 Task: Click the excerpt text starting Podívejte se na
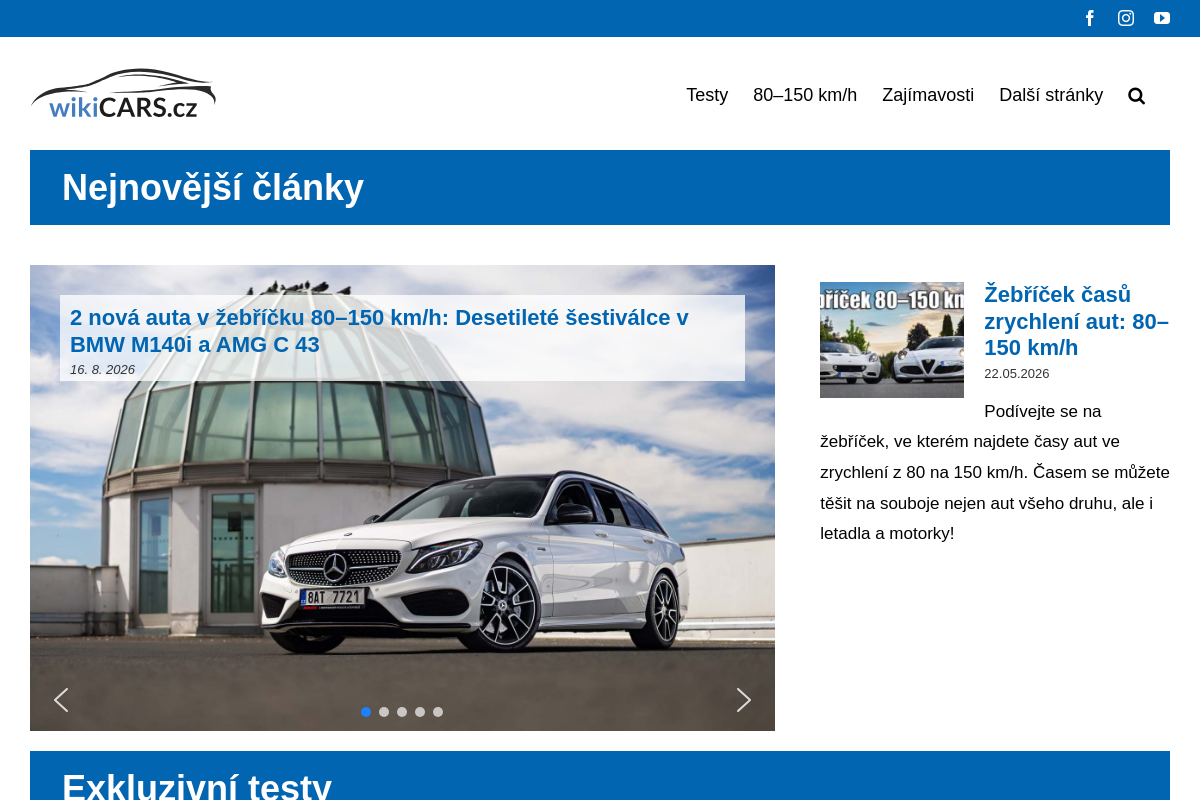coord(995,472)
